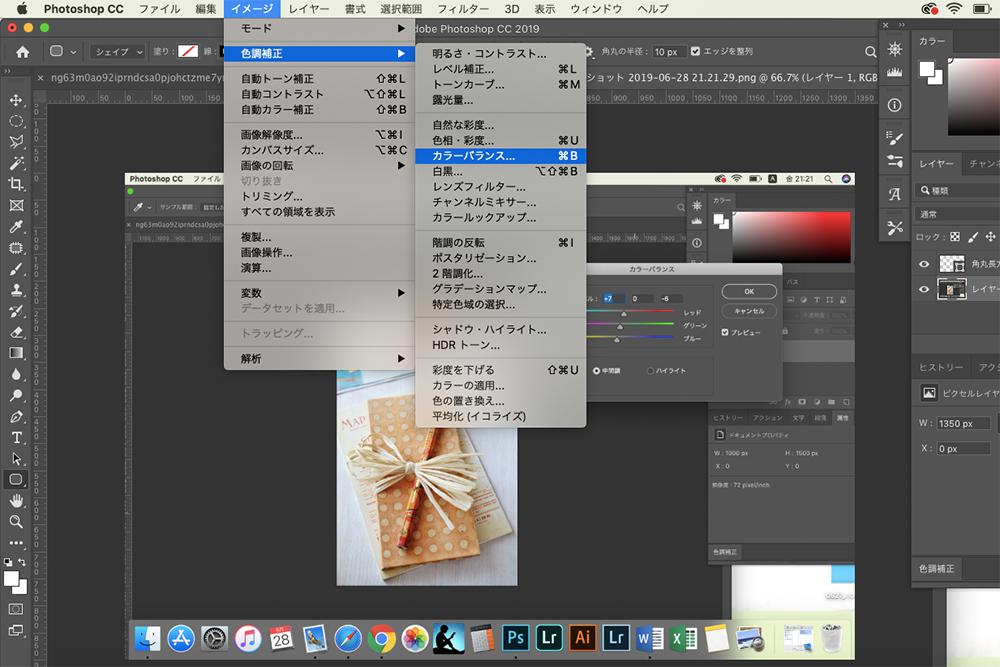Open the Brush Settings panel icon
Screen dimensions: 1000x667
[895, 138]
